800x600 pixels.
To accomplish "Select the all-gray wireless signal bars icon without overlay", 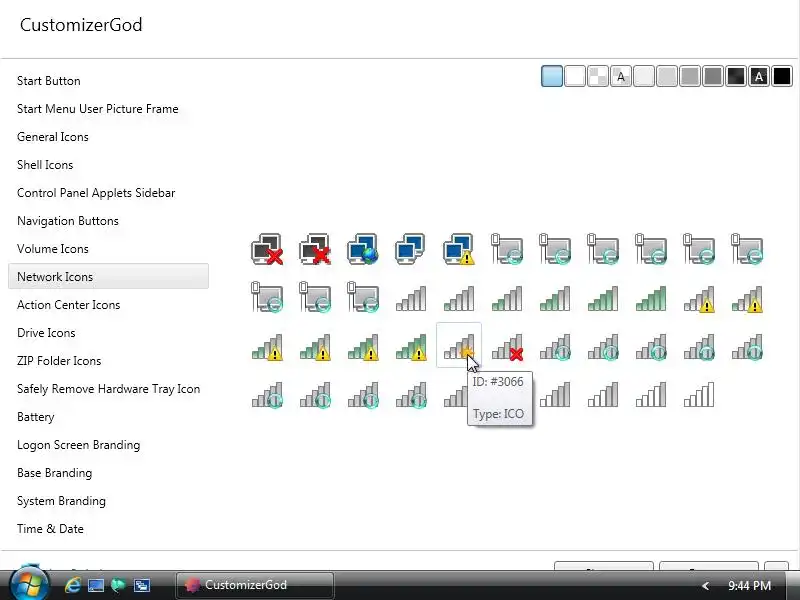I will pyautogui.click(x=411, y=298).
